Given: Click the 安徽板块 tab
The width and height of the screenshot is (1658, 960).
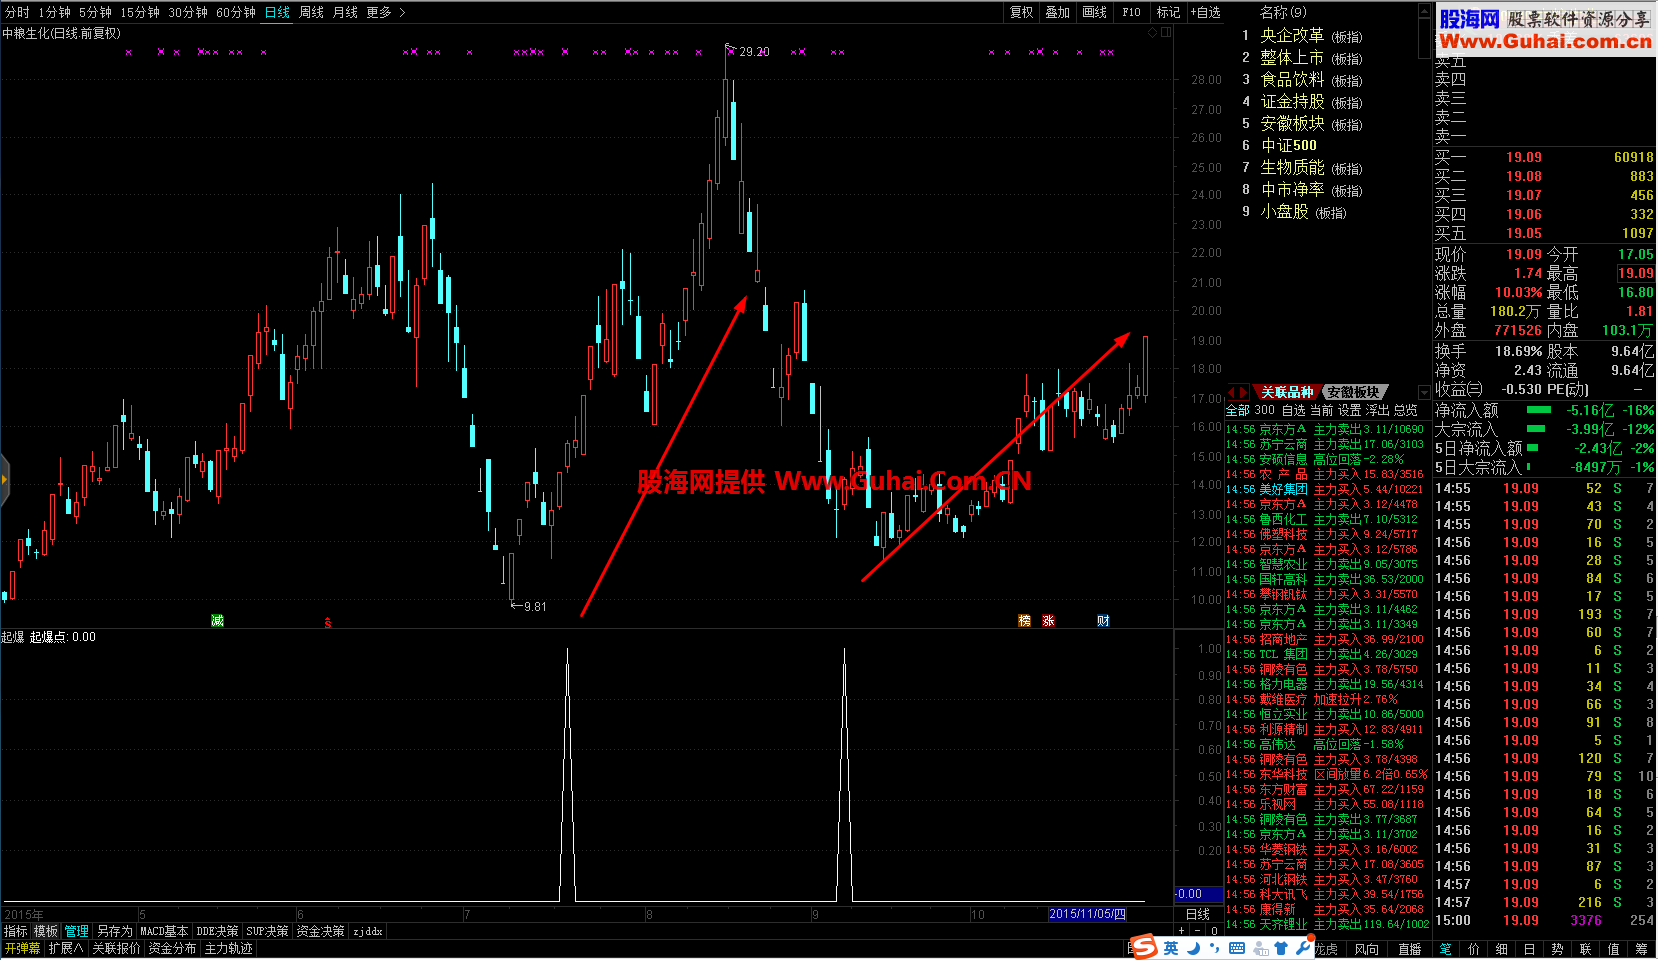Looking at the screenshot, I should pyautogui.click(x=1353, y=392).
